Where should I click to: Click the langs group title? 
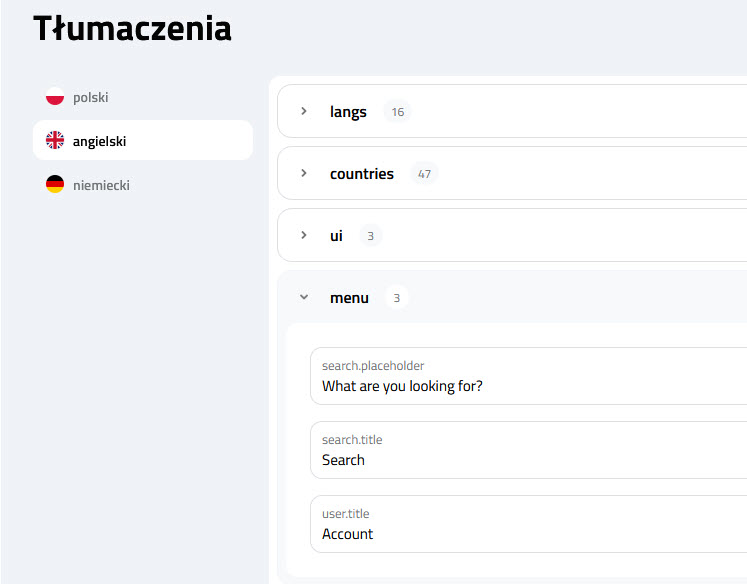348,112
